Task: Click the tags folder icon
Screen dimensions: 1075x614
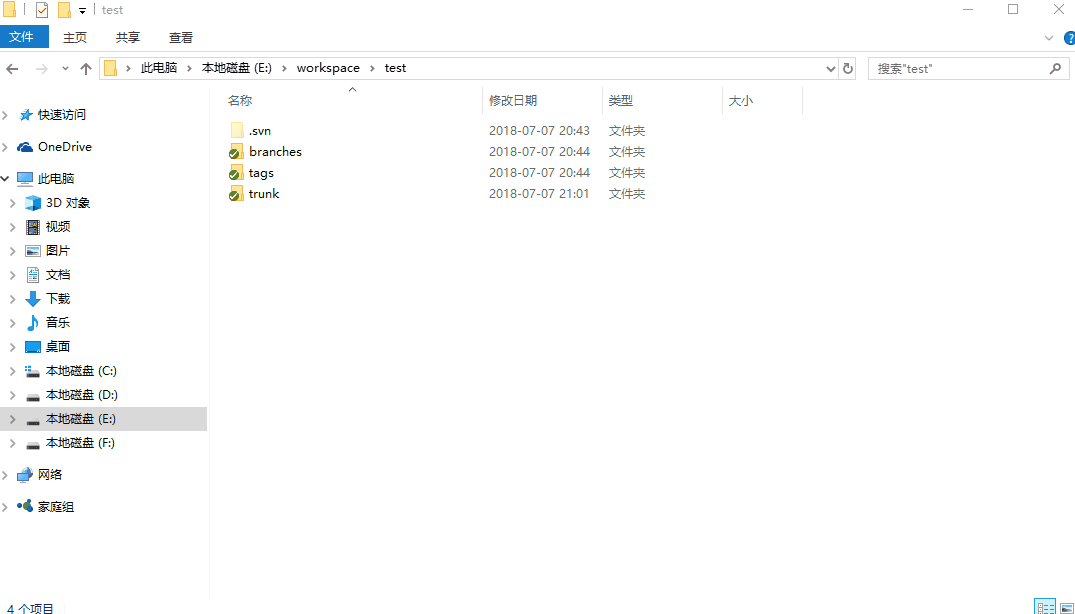Action: click(236, 173)
